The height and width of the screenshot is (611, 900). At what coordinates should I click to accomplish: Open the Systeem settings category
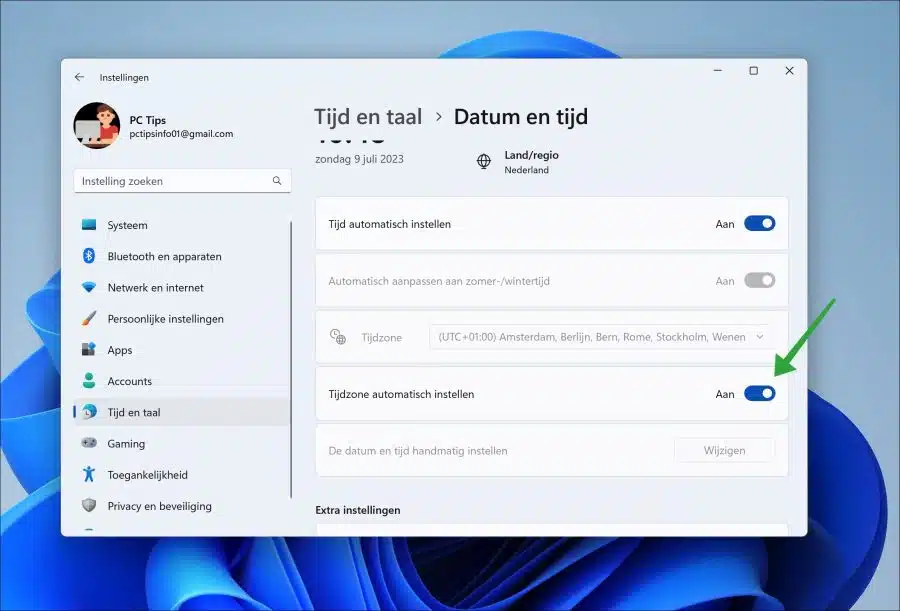tap(182, 225)
